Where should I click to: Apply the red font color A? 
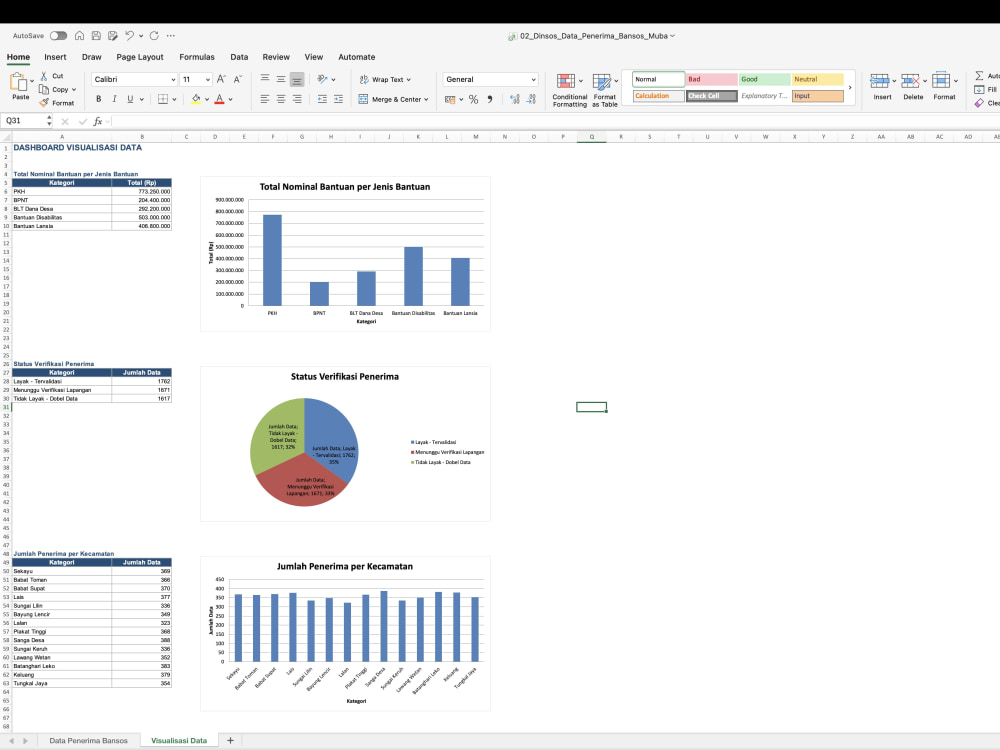click(219, 99)
